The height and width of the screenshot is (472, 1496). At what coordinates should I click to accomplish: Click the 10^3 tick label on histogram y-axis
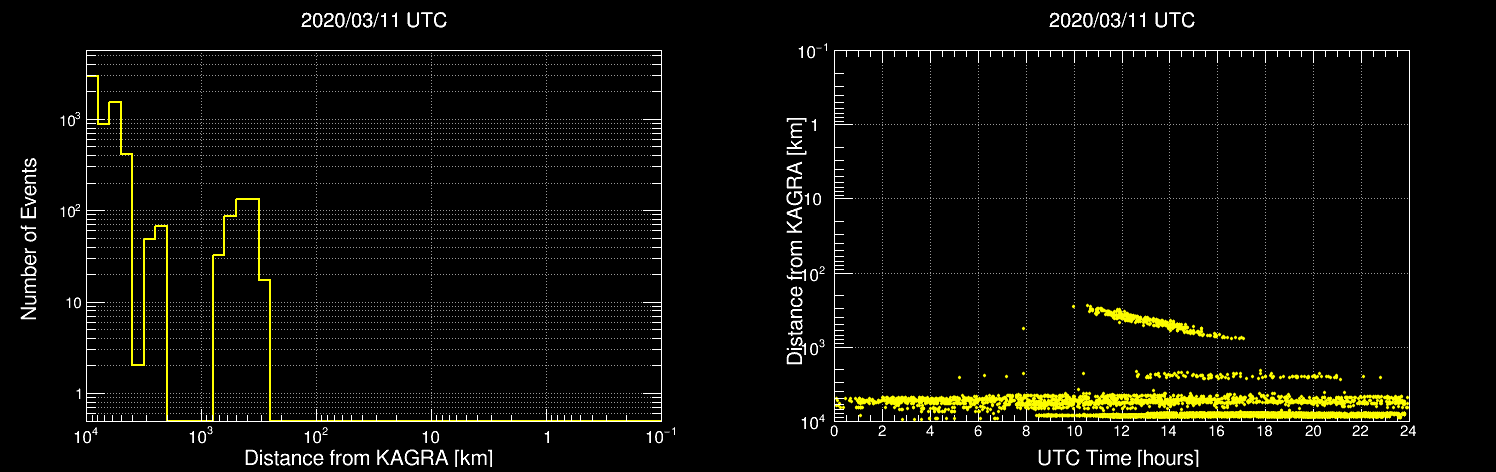click(x=69, y=119)
